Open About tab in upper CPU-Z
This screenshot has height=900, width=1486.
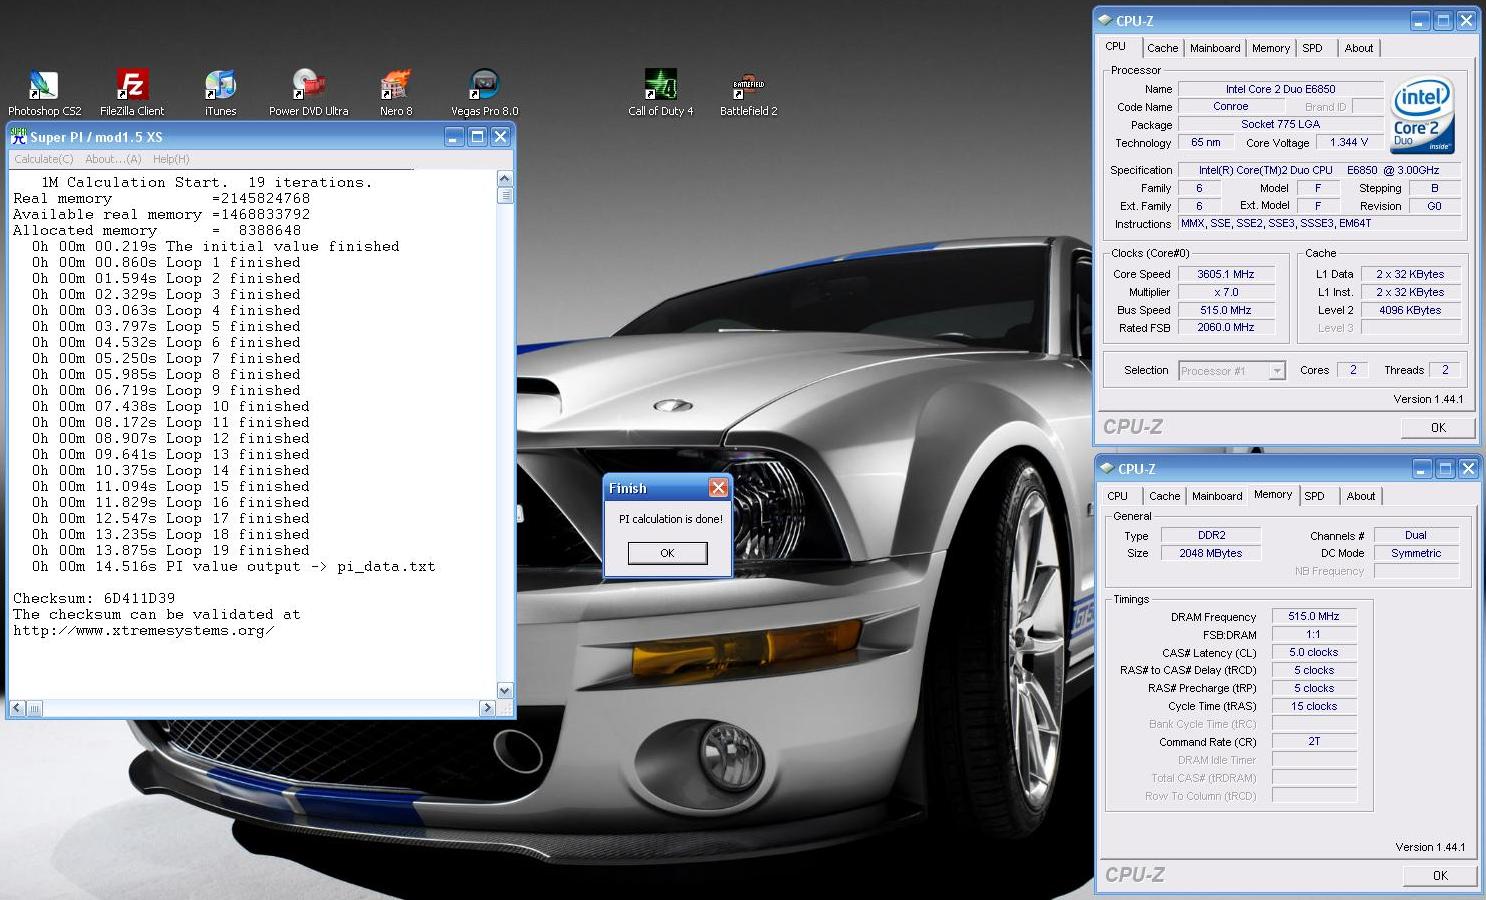click(x=1358, y=48)
